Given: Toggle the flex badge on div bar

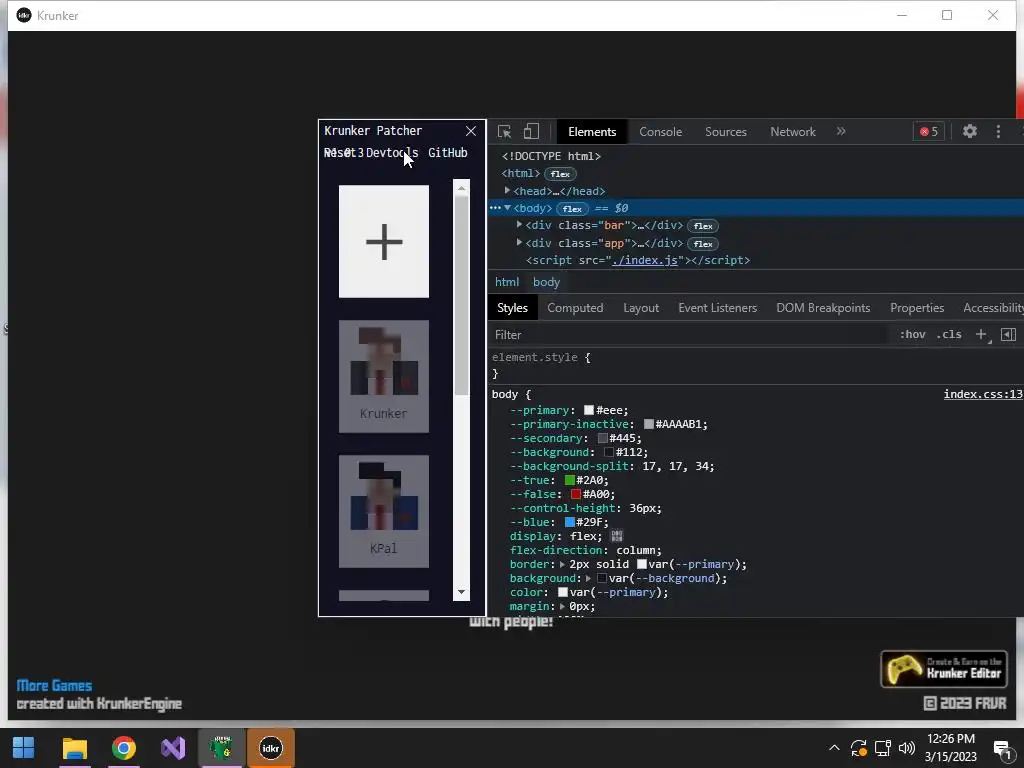Looking at the screenshot, I should coord(703,226).
